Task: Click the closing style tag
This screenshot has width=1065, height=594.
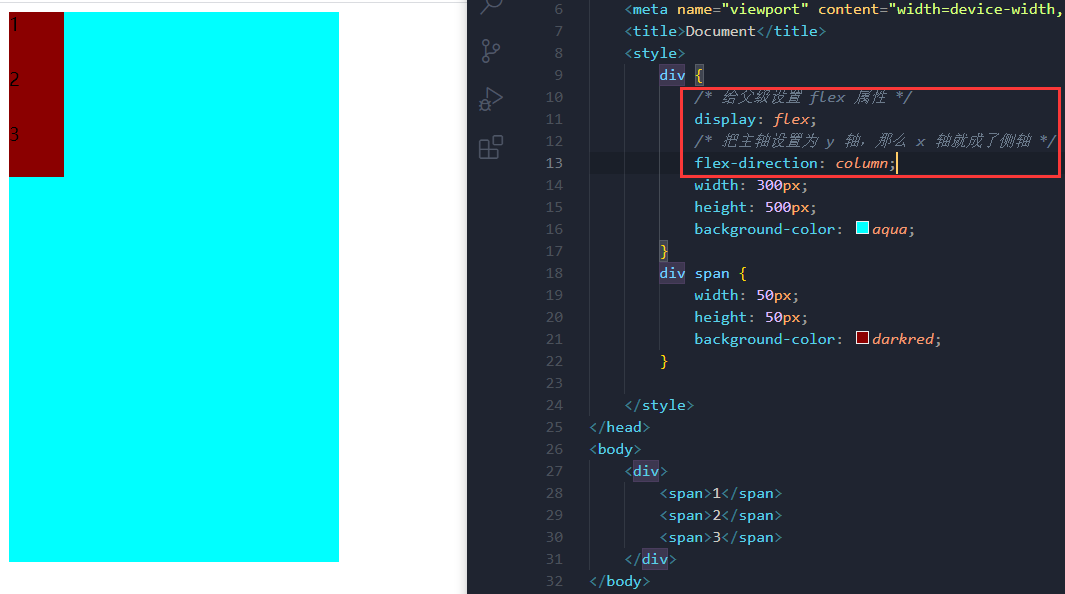Action: (x=658, y=405)
